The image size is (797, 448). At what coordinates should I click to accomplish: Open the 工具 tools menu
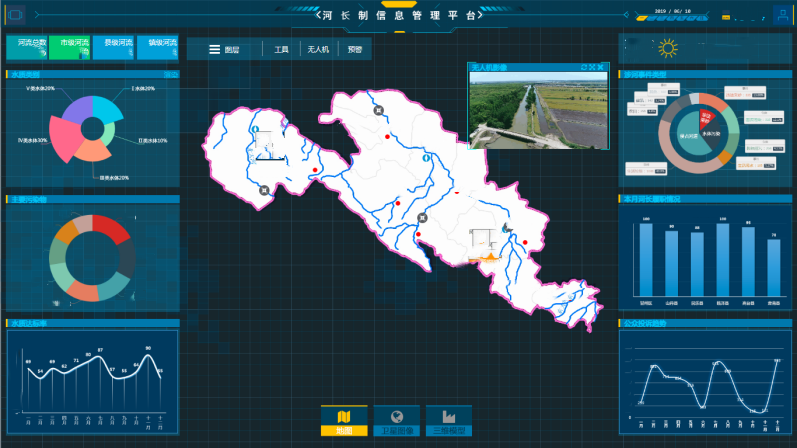[281, 48]
